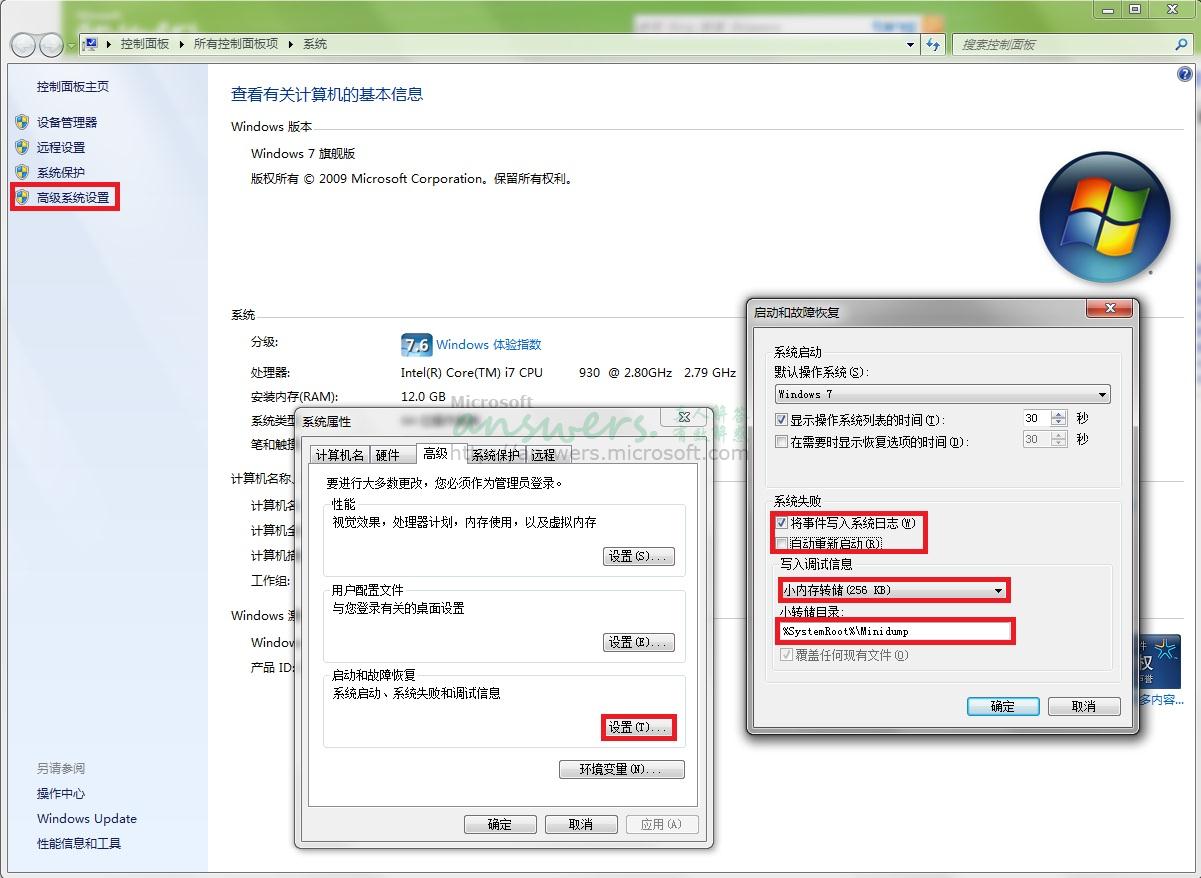Click recovery options time spinner arrows
The width and height of the screenshot is (1201, 878).
click(1058, 440)
